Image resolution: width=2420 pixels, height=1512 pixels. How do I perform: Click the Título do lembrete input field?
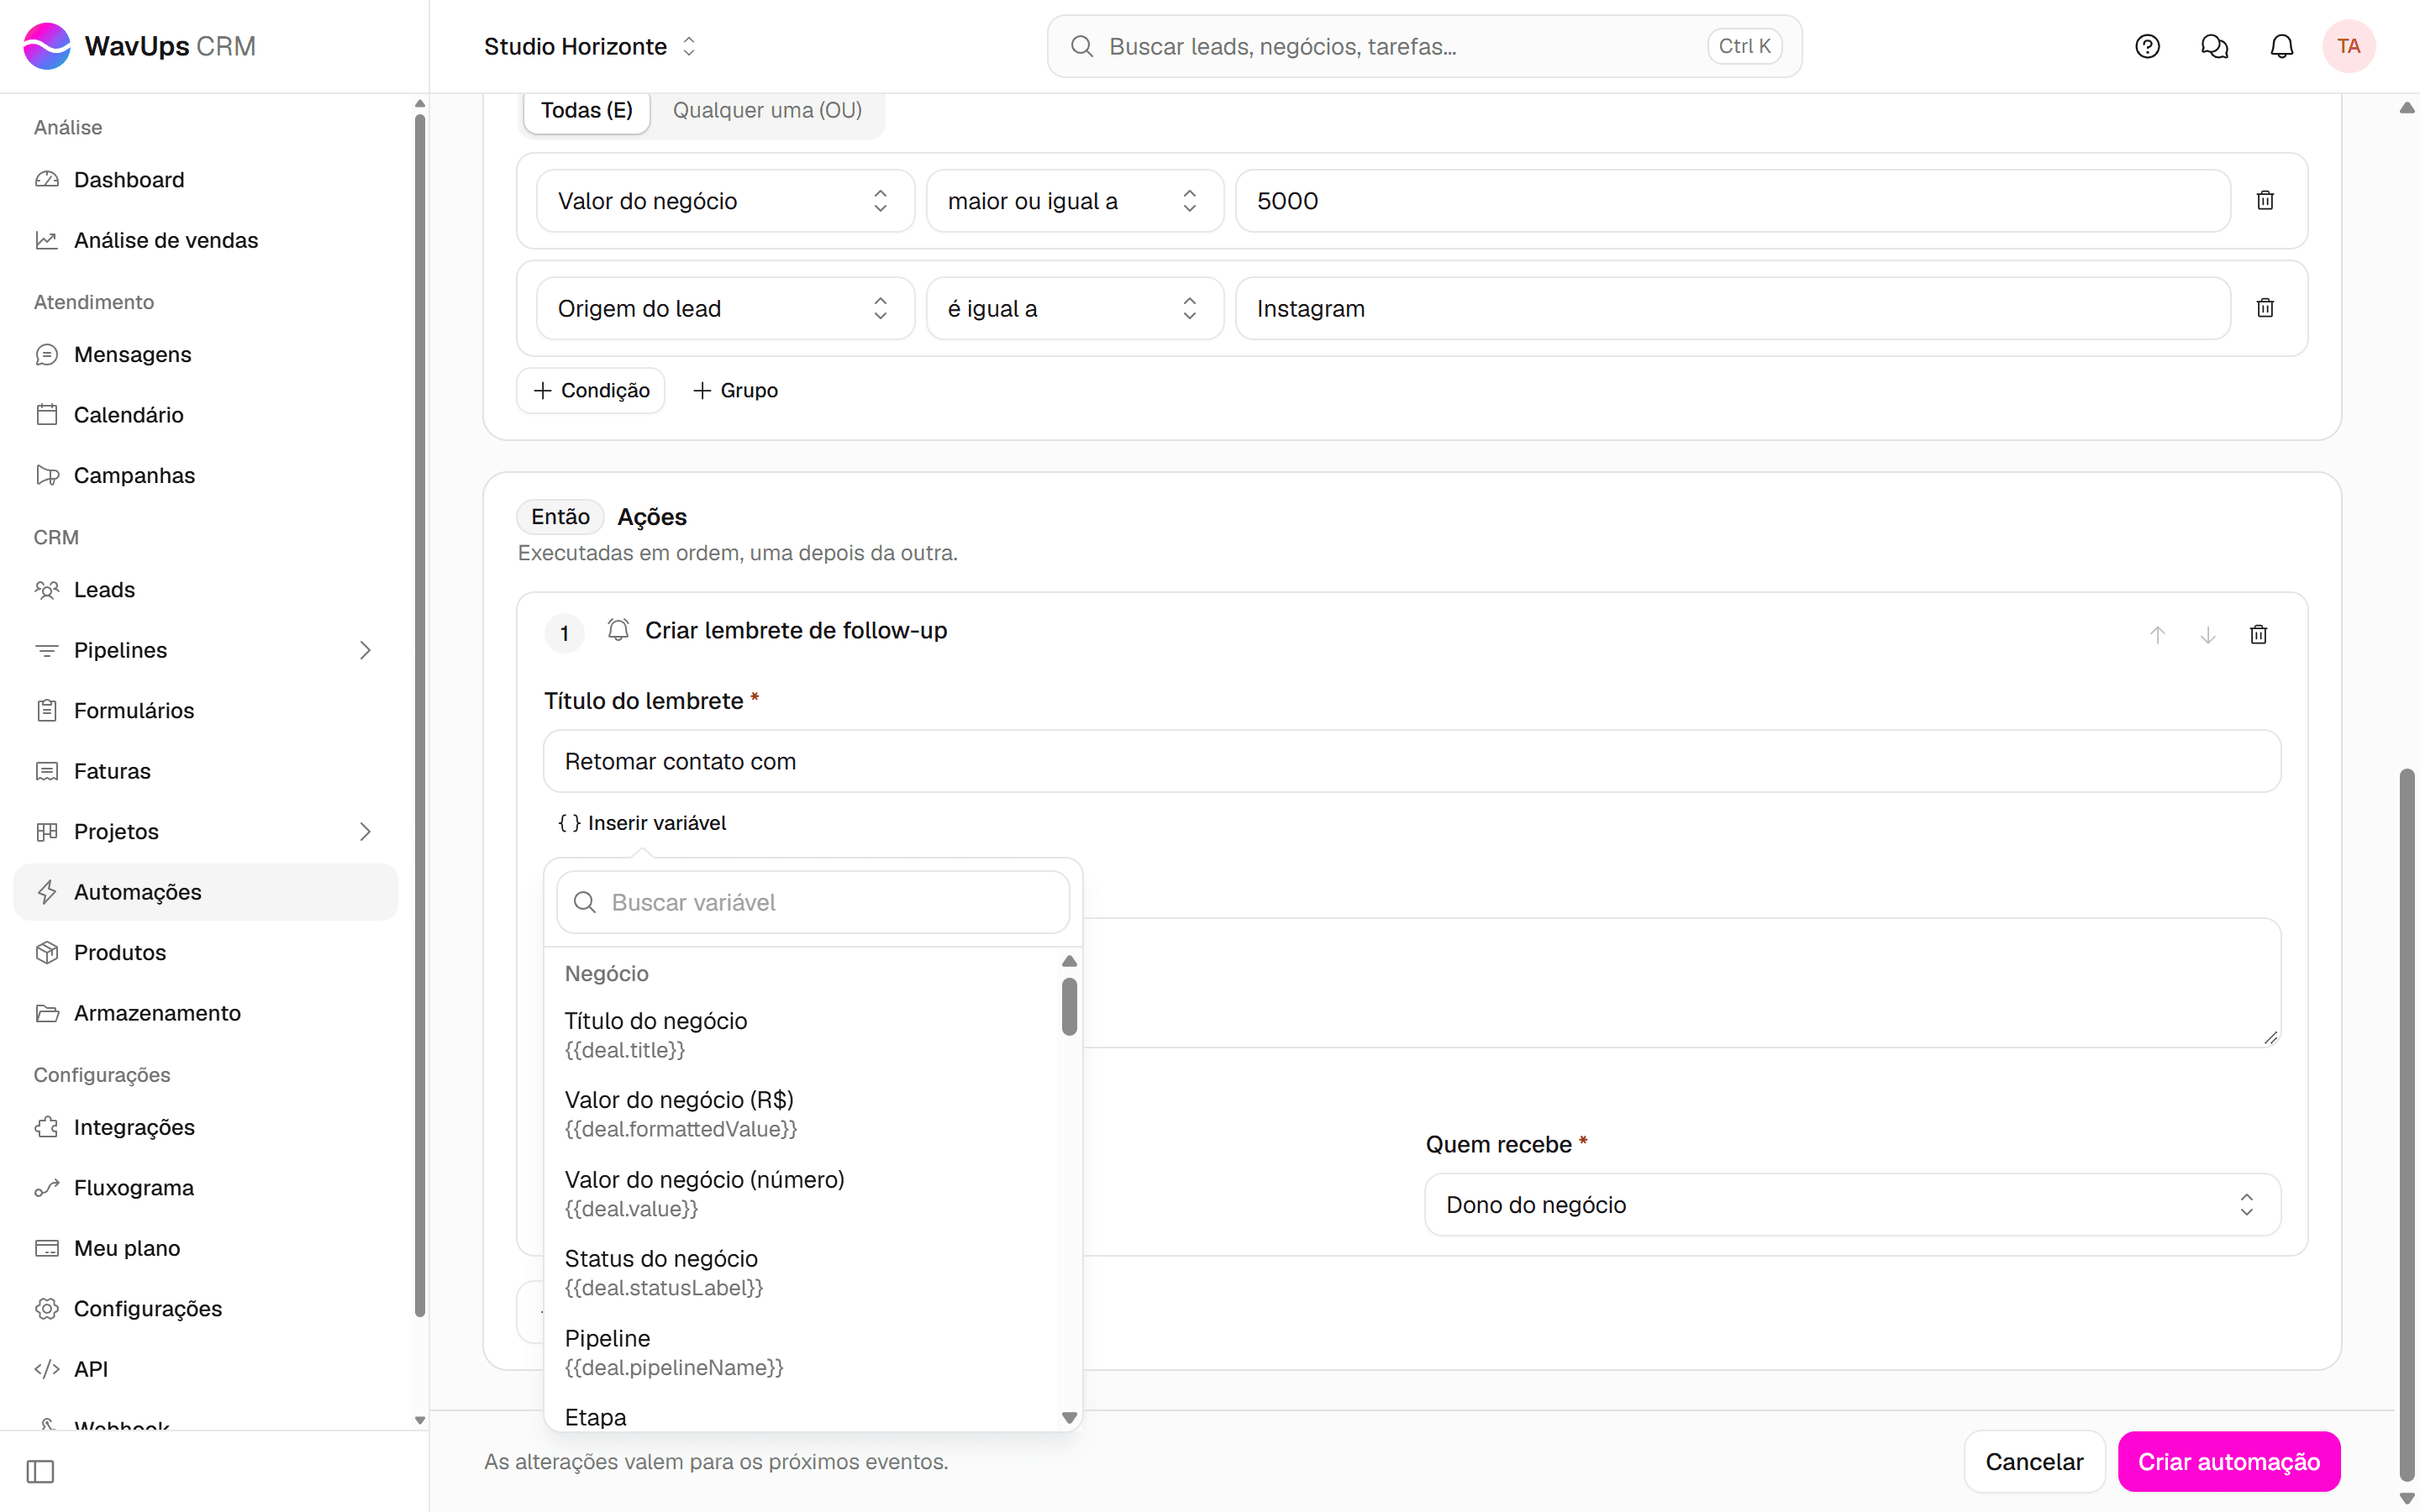point(1412,761)
